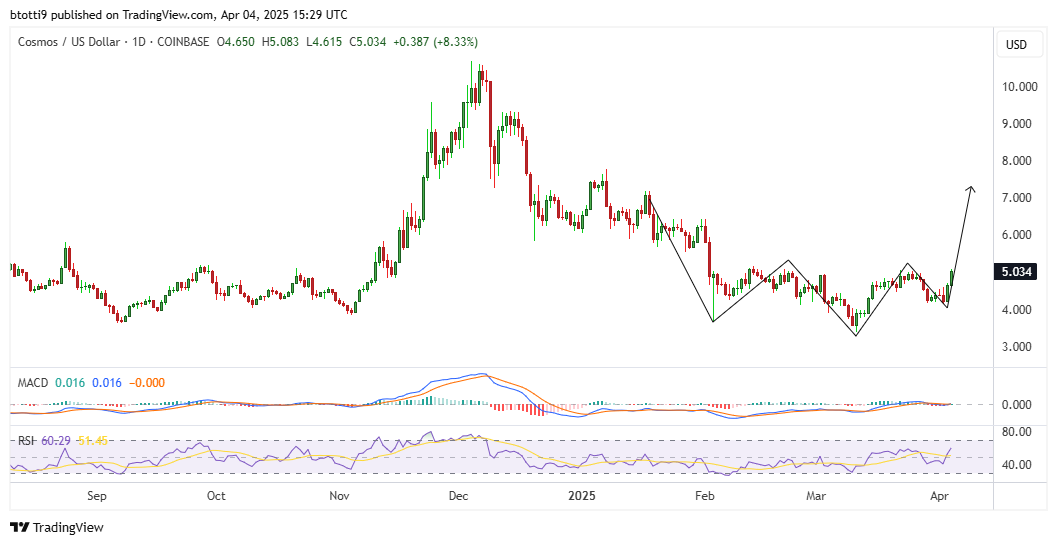The width and height of the screenshot is (1057, 545).
Task: Click the 2025 label on time axis
Action: pos(582,496)
